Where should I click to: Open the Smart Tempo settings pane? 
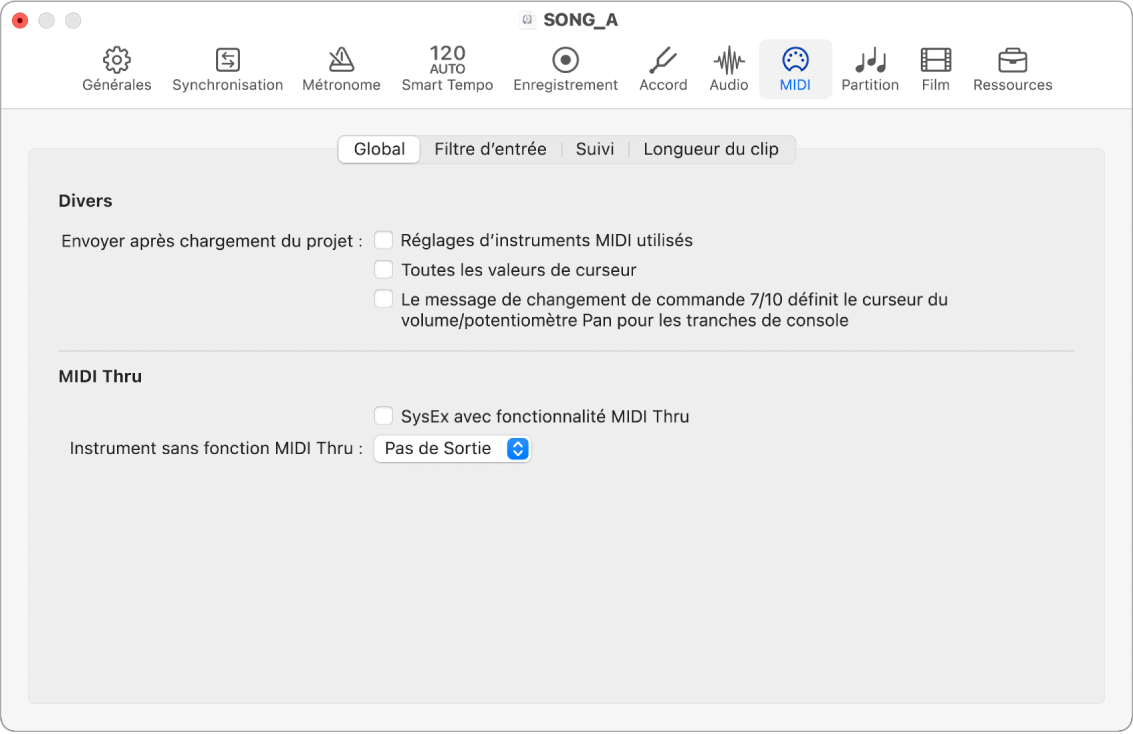pos(447,69)
